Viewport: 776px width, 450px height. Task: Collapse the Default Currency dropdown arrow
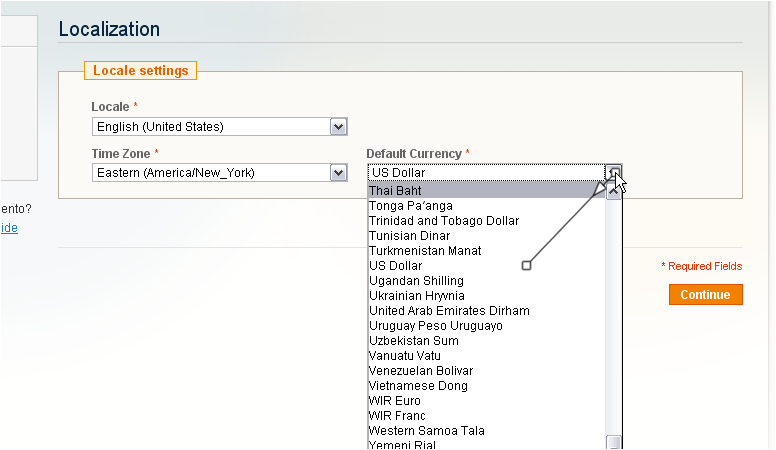point(614,173)
